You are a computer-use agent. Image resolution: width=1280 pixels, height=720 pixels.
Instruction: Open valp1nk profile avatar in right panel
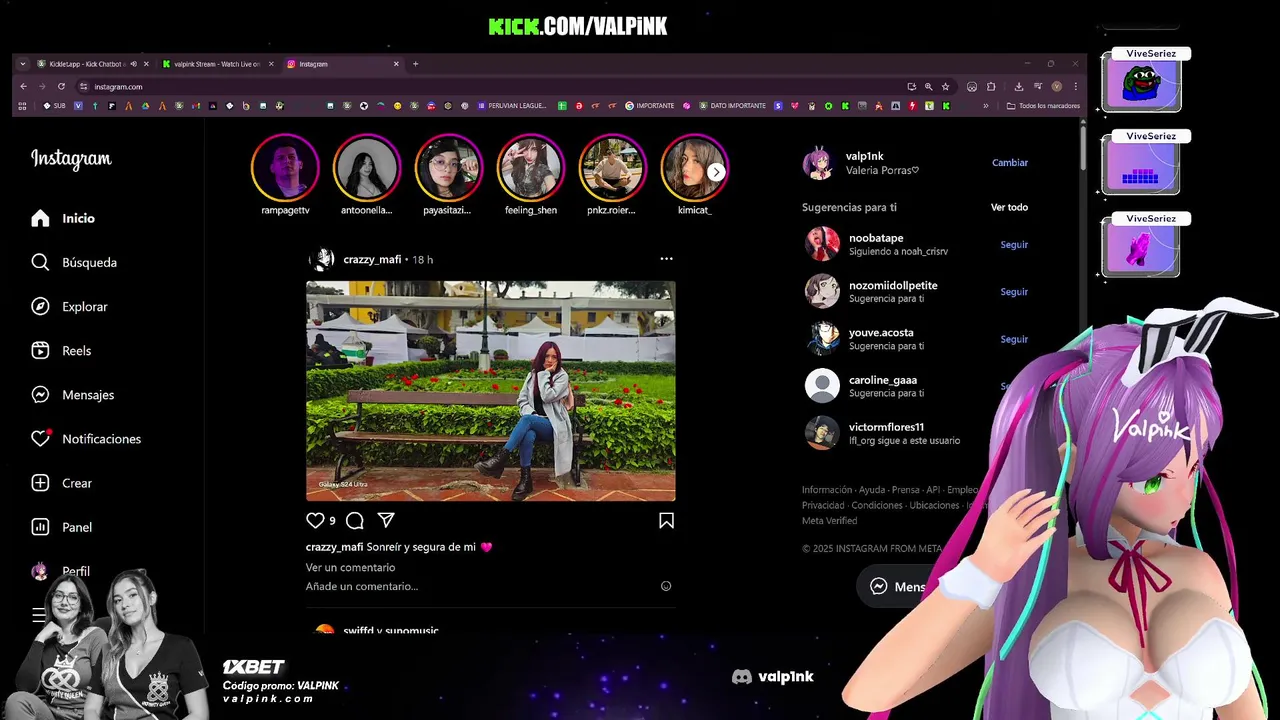pyautogui.click(x=819, y=163)
